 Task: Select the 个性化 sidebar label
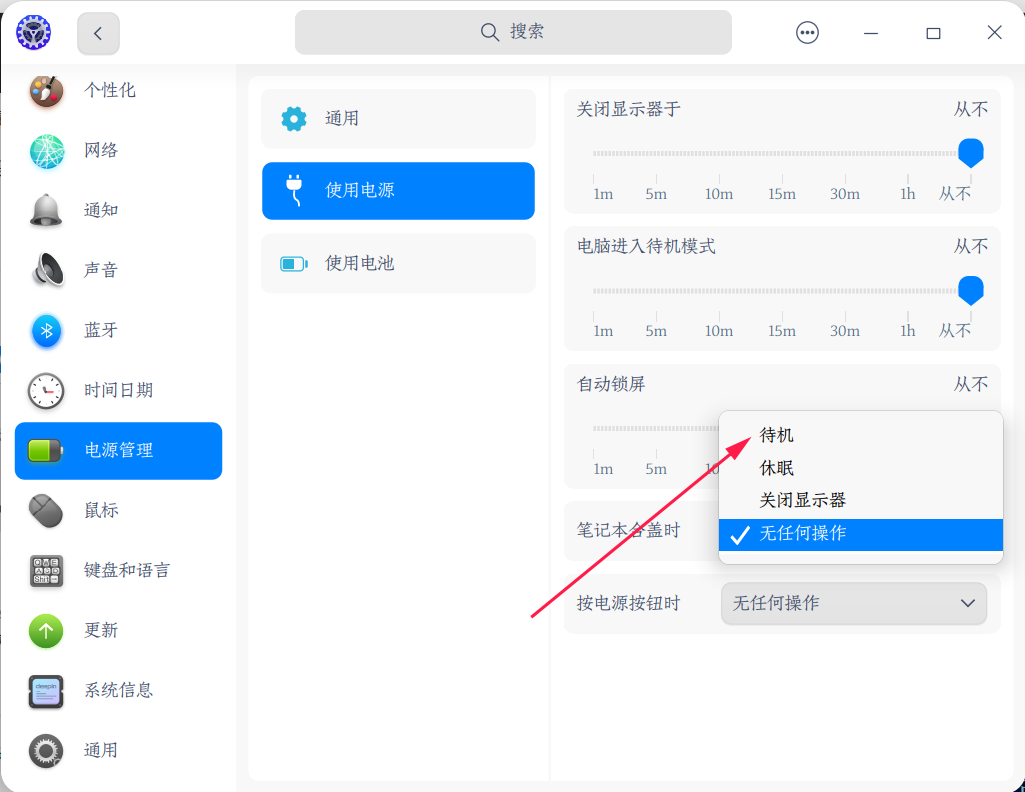coord(110,90)
